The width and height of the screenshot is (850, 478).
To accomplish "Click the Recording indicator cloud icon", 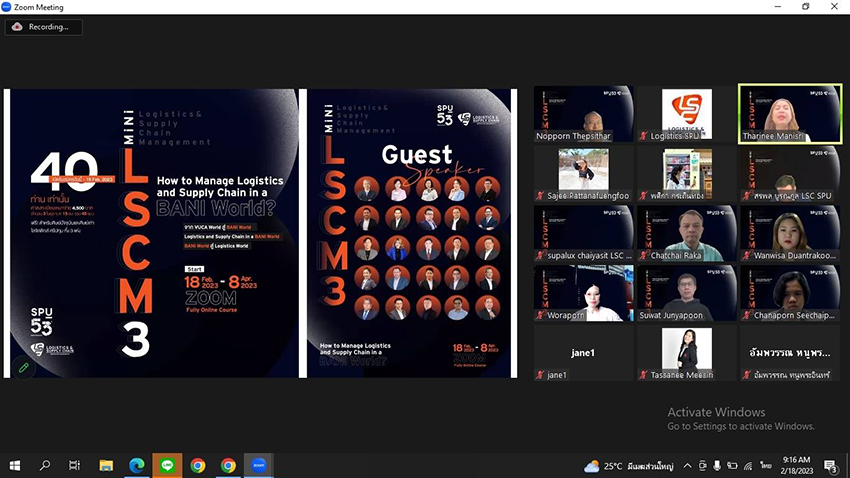I will (x=17, y=27).
